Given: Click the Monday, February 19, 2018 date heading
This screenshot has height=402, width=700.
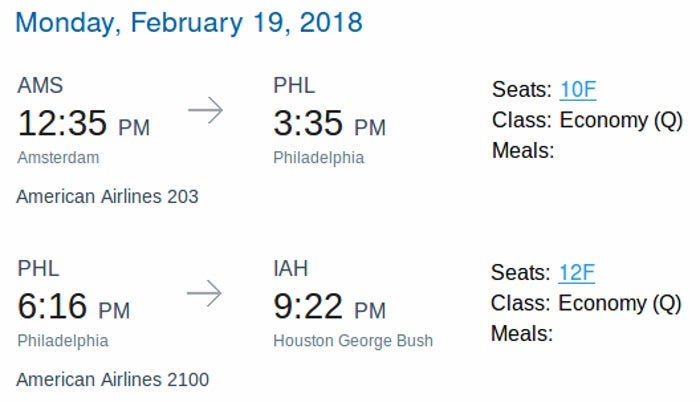Looking at the screenshot, I should [x=190, y=21].
